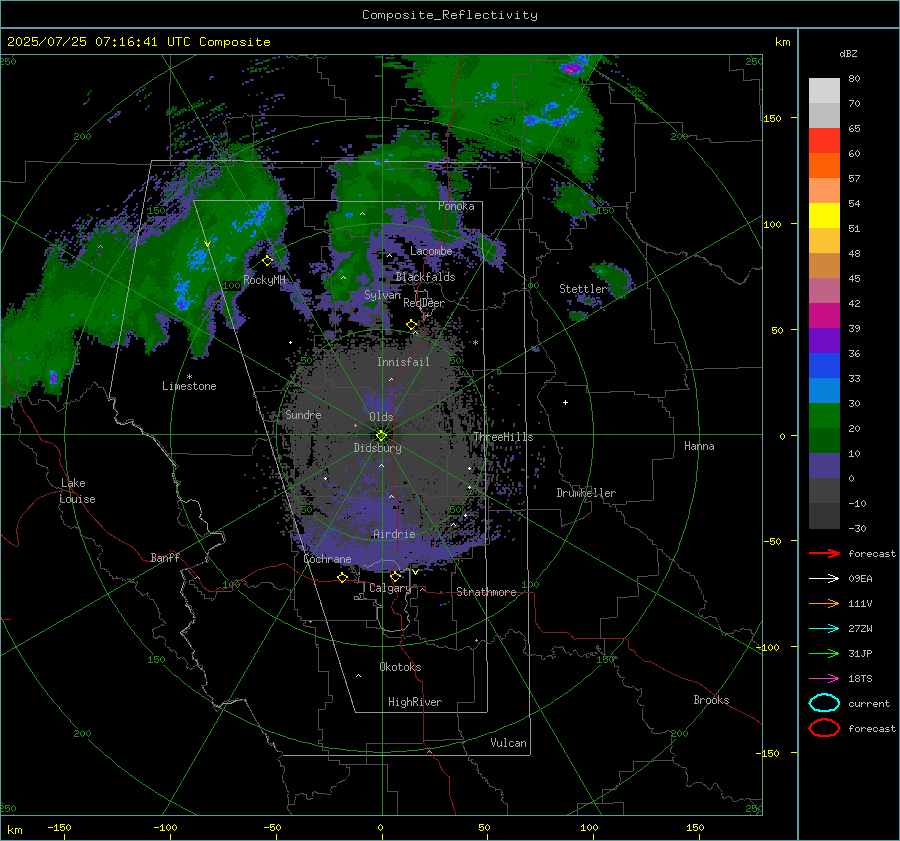Click the Sundre city label

tap(303, 414)
